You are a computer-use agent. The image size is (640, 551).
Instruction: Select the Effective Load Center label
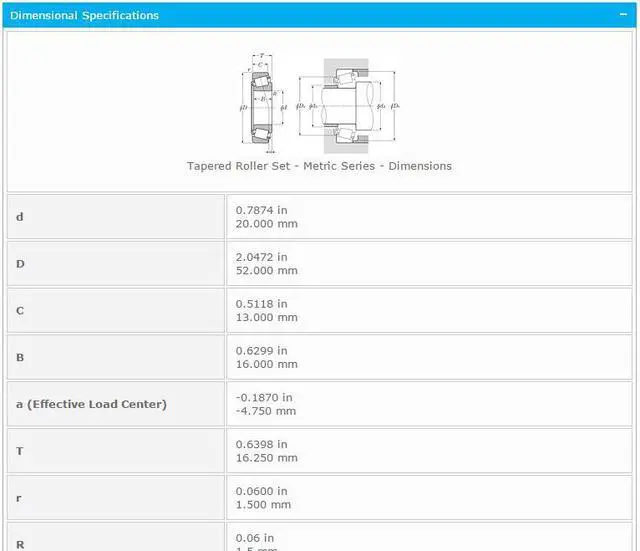(x=91, y=404)
